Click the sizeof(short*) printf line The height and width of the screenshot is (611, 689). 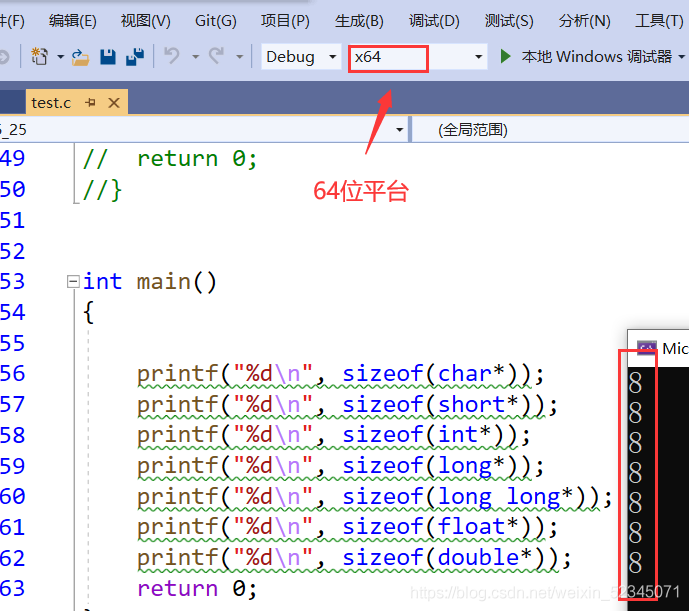click(x=347, y=405)
